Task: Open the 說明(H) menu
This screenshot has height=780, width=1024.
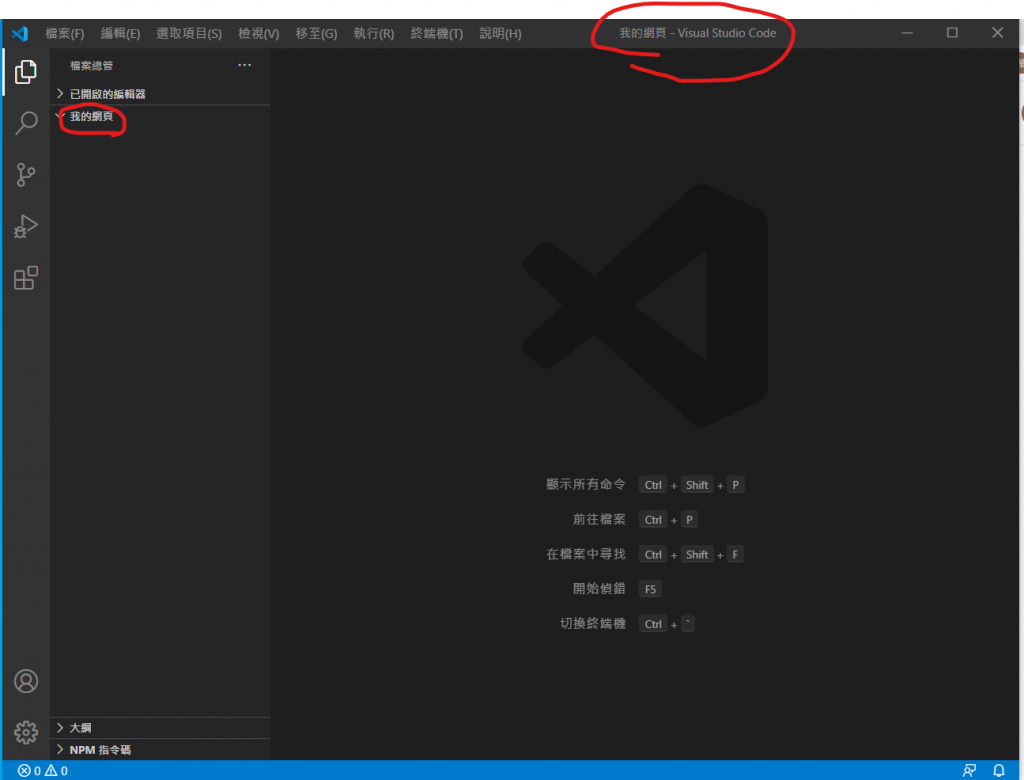Action: tap(500, 33)
